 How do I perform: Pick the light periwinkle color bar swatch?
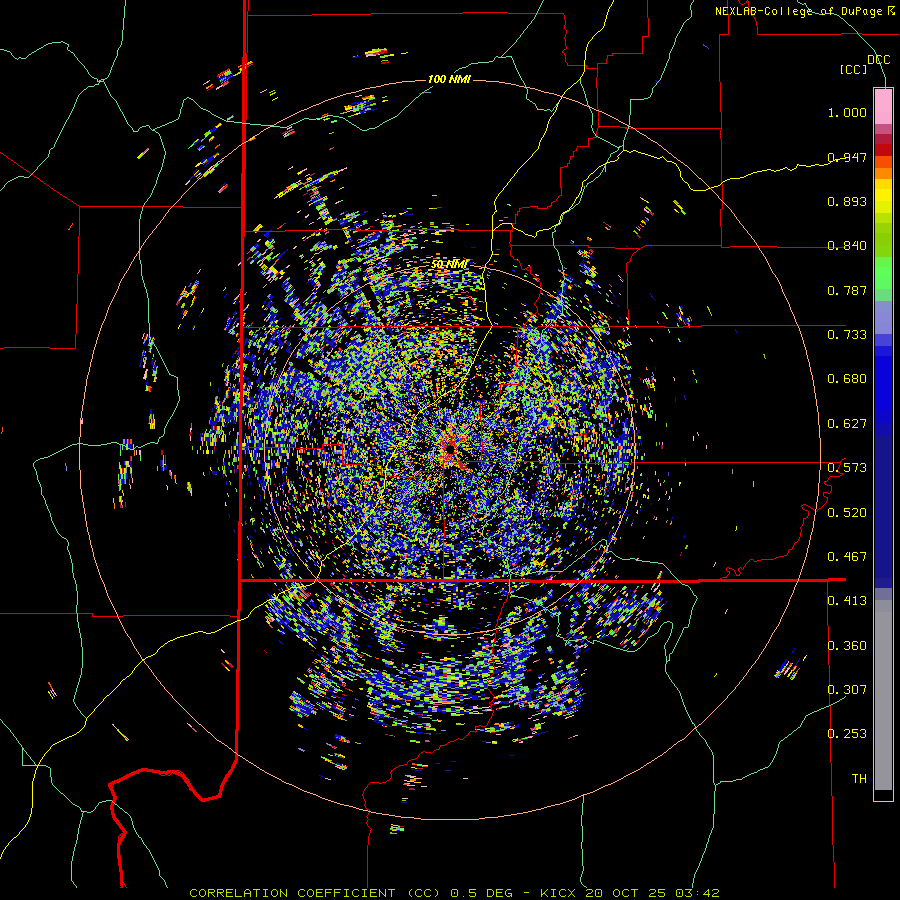[x=883, y=317]
